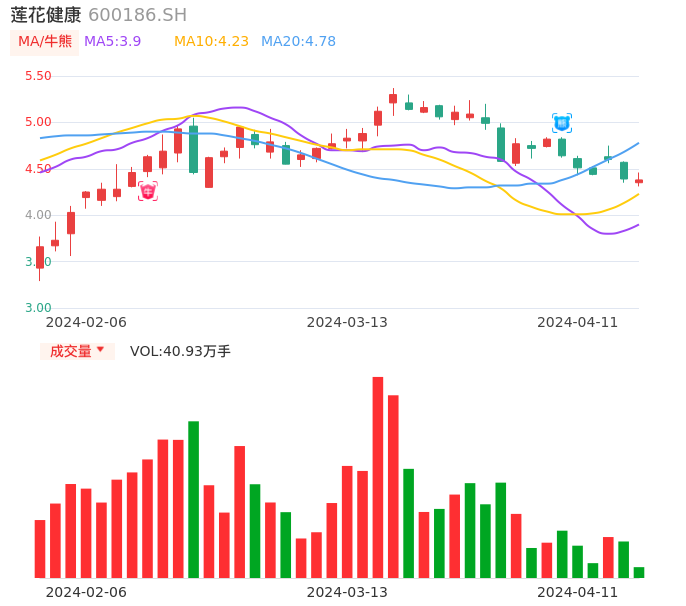Click the 2024-04-11 date under volume chart
The height and width of the screenshot is (606, 686).
tap(578, 592)
